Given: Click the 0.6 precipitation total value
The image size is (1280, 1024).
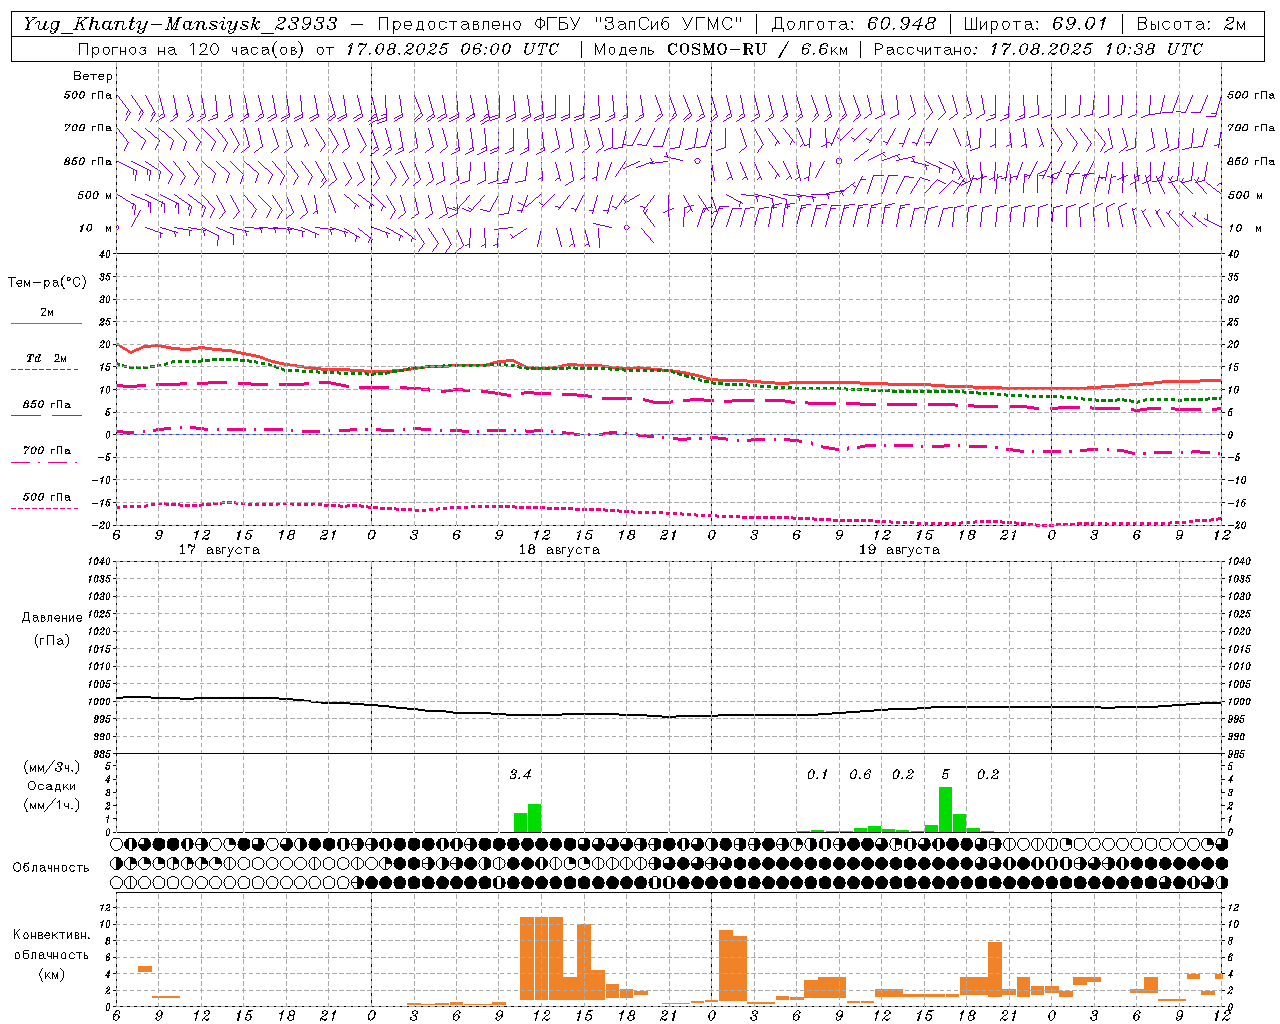Looking at the screenshot, I should pos(860,774).
